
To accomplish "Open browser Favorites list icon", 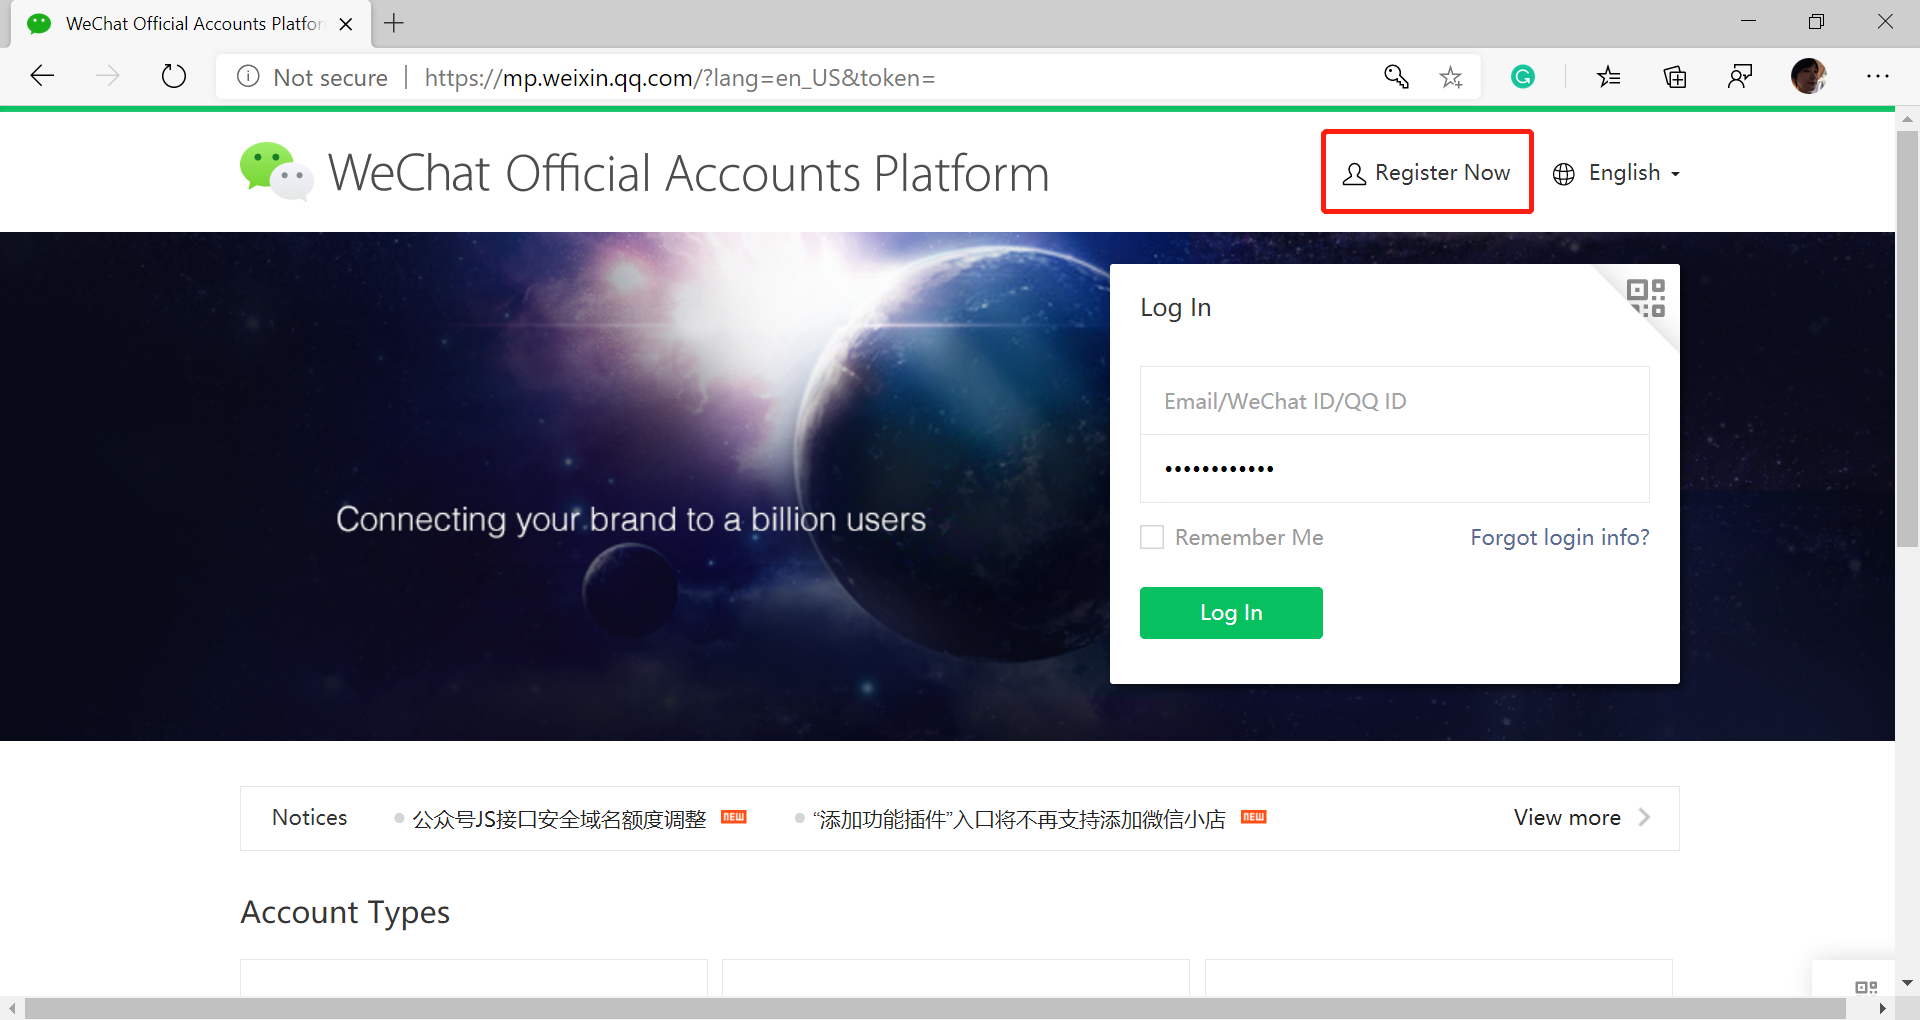I will pyautogui.click(x=1608, y=77).
